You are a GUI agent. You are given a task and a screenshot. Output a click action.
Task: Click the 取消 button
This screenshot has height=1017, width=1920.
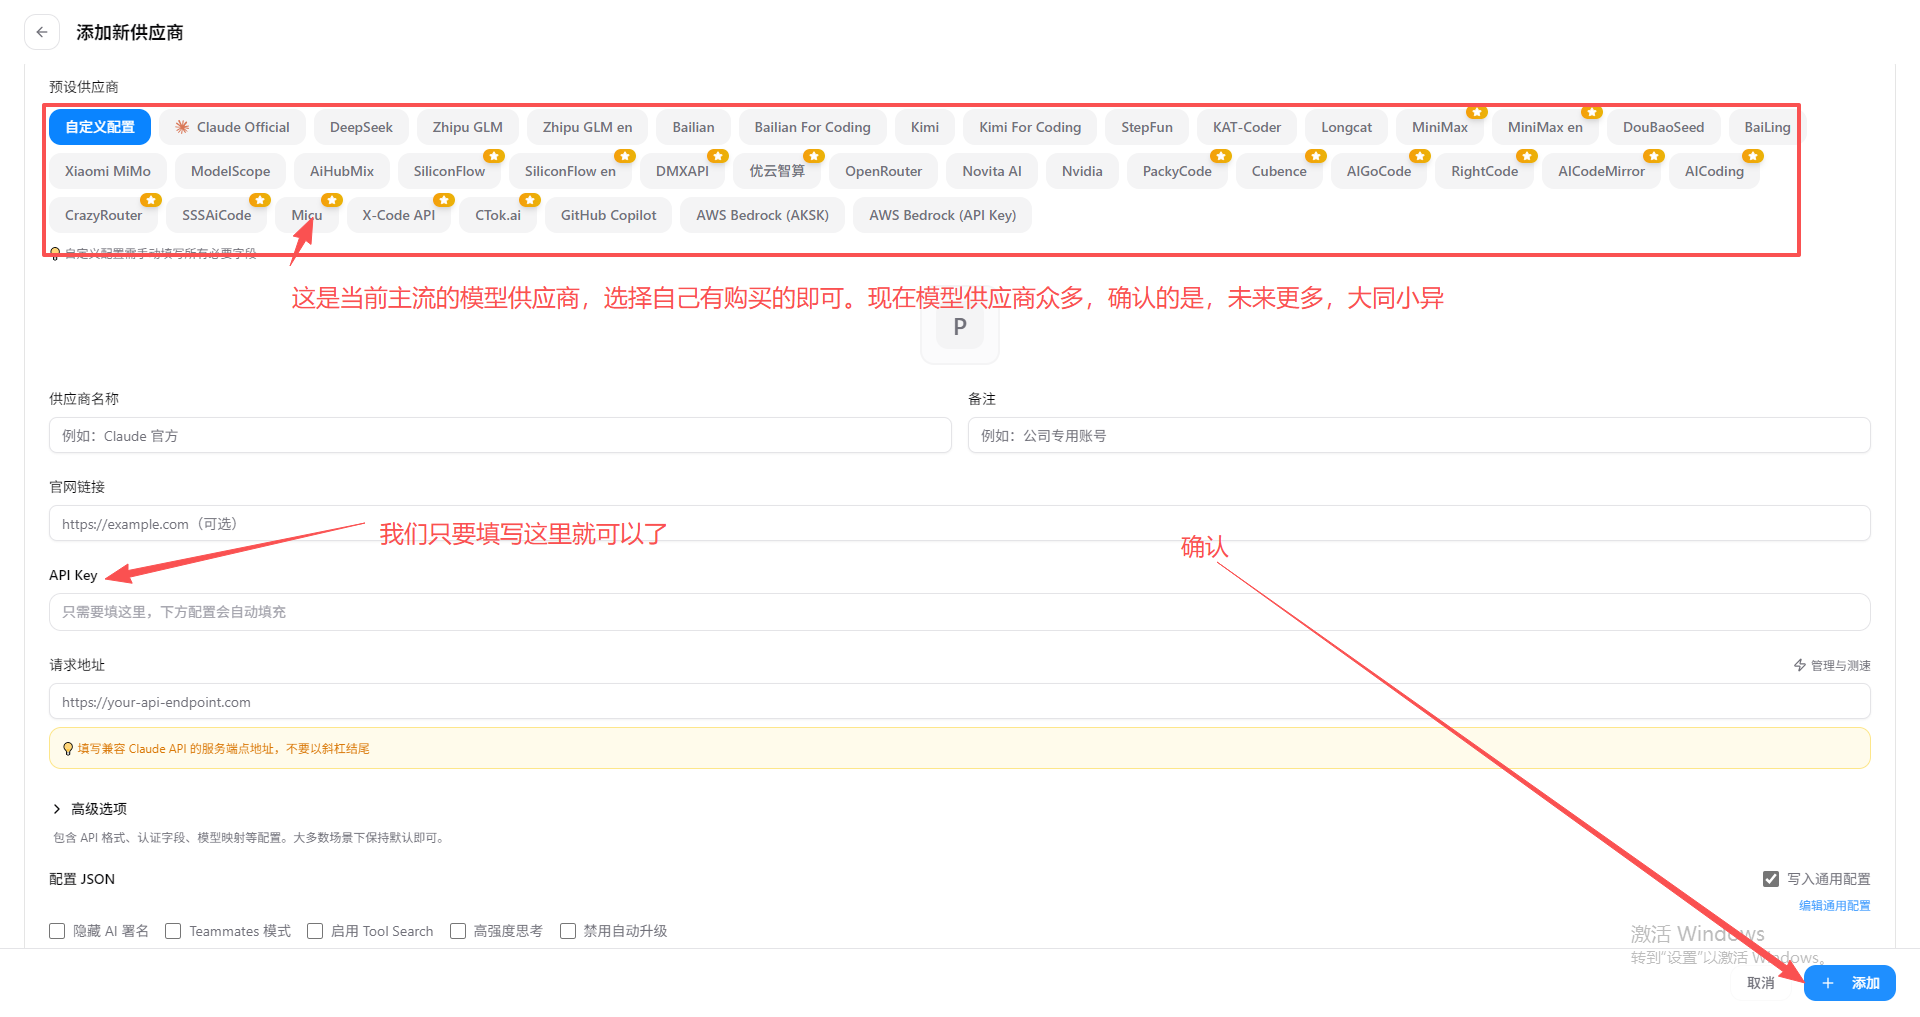coord(1759,983)
